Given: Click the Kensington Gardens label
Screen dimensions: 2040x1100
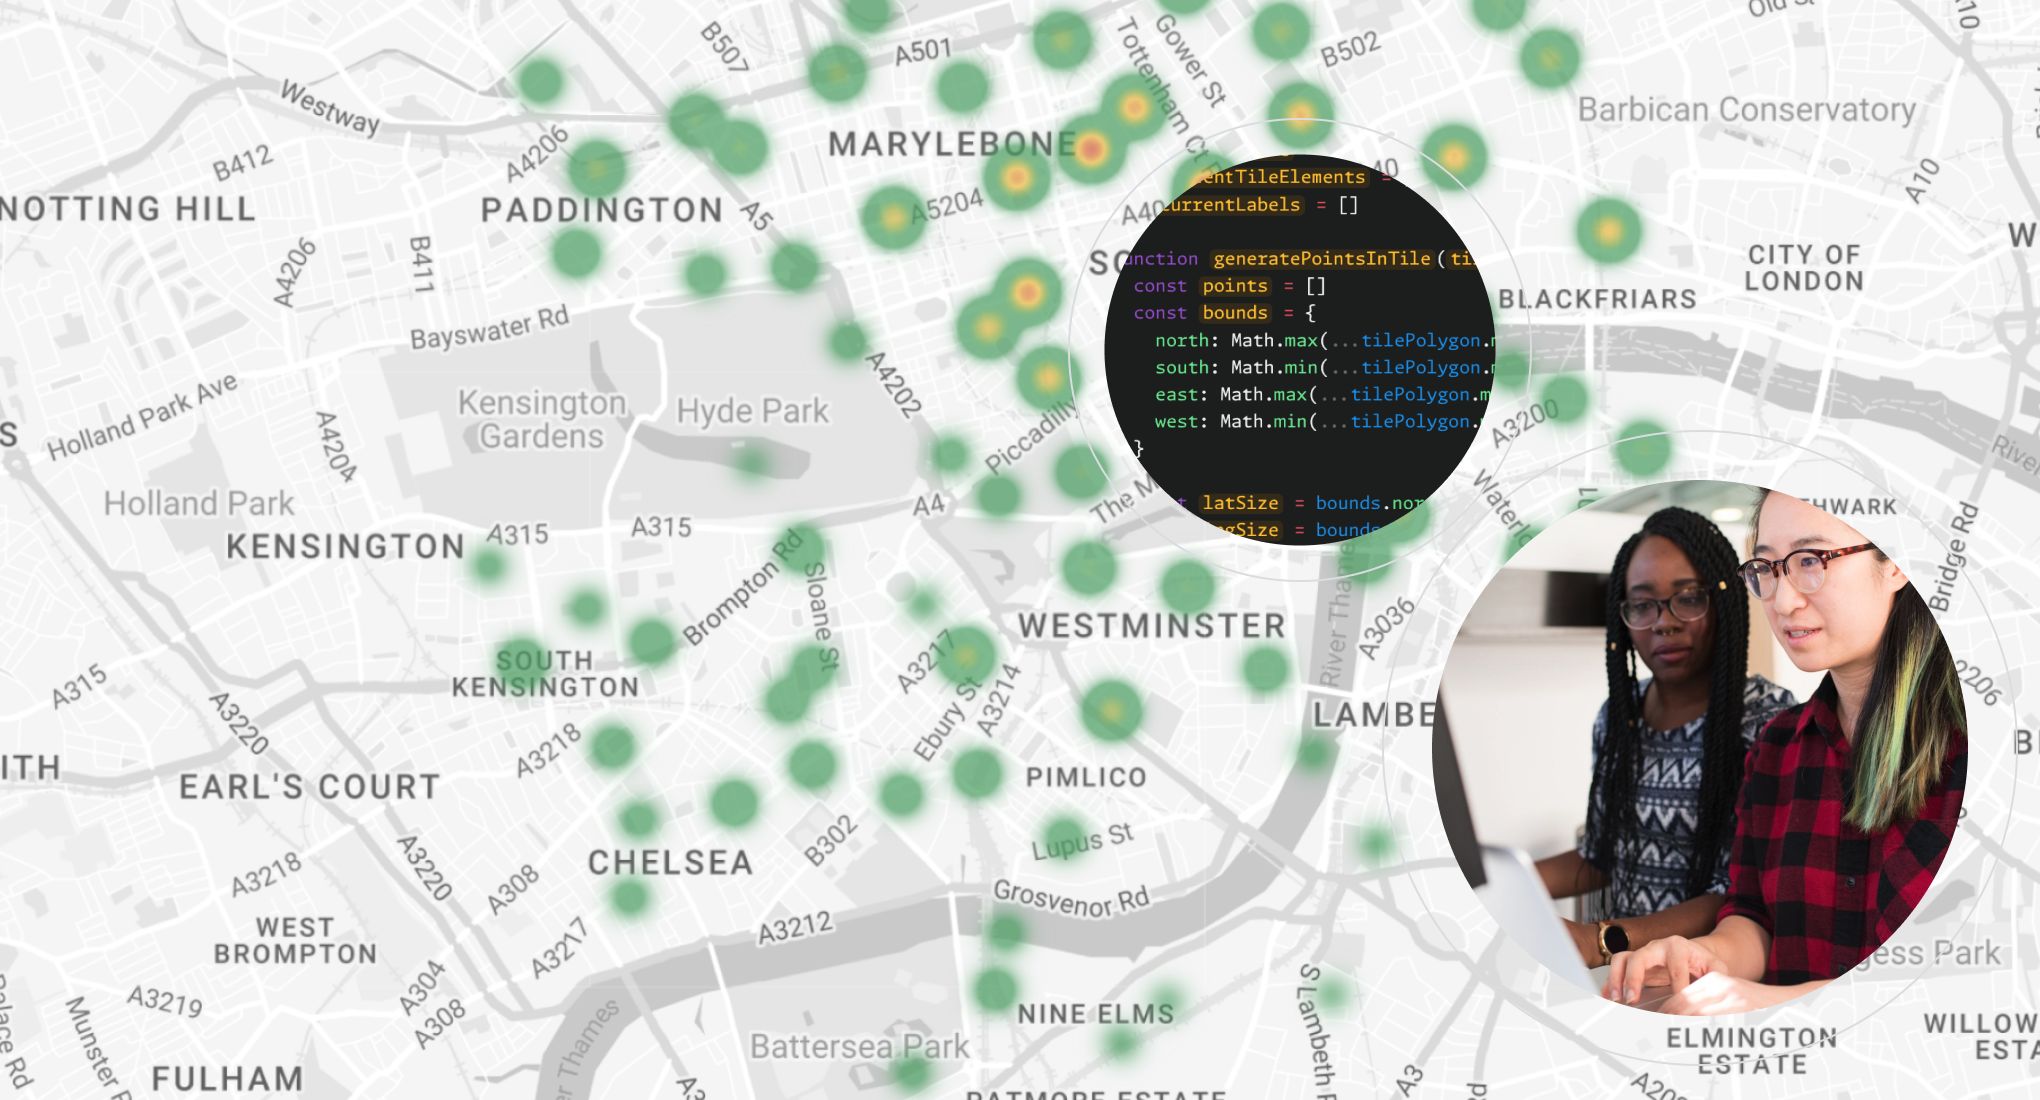Looking at the screenshot, I should (541, 419).
